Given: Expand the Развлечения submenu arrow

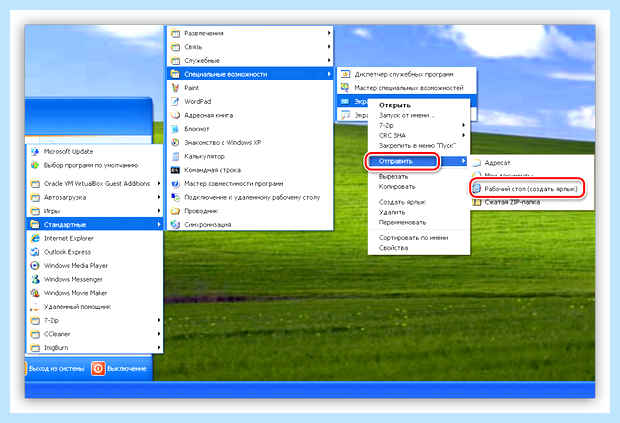Looking at the screenshot, I should [329, 33].
